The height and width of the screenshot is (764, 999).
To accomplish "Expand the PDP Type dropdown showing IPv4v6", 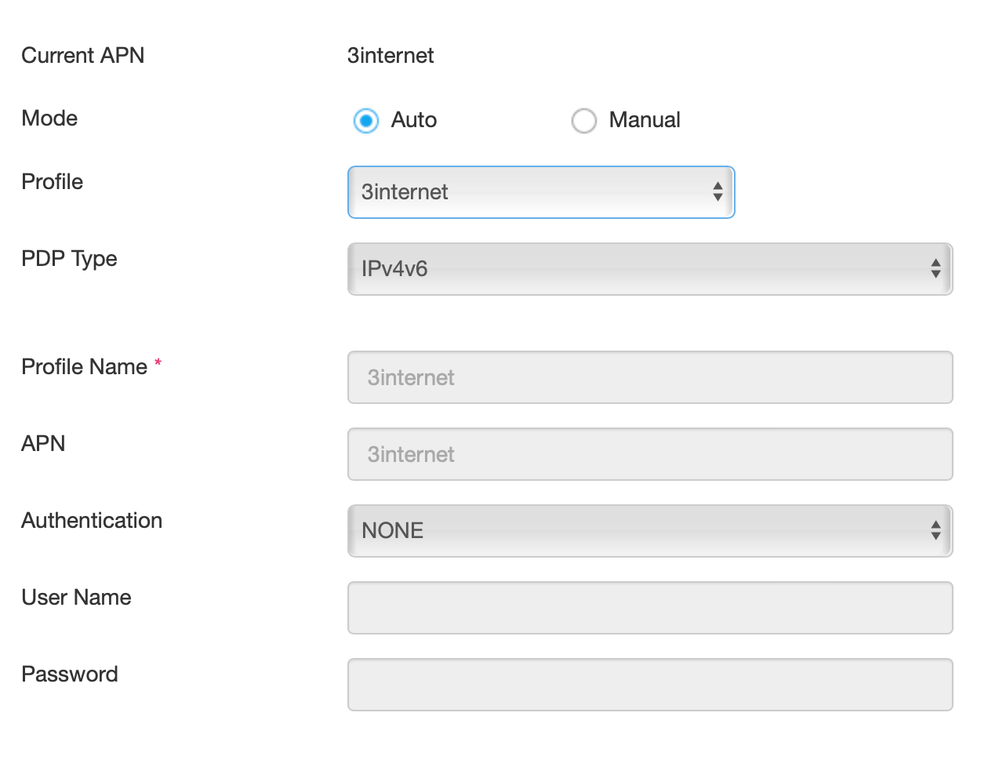I will (640, 269).
